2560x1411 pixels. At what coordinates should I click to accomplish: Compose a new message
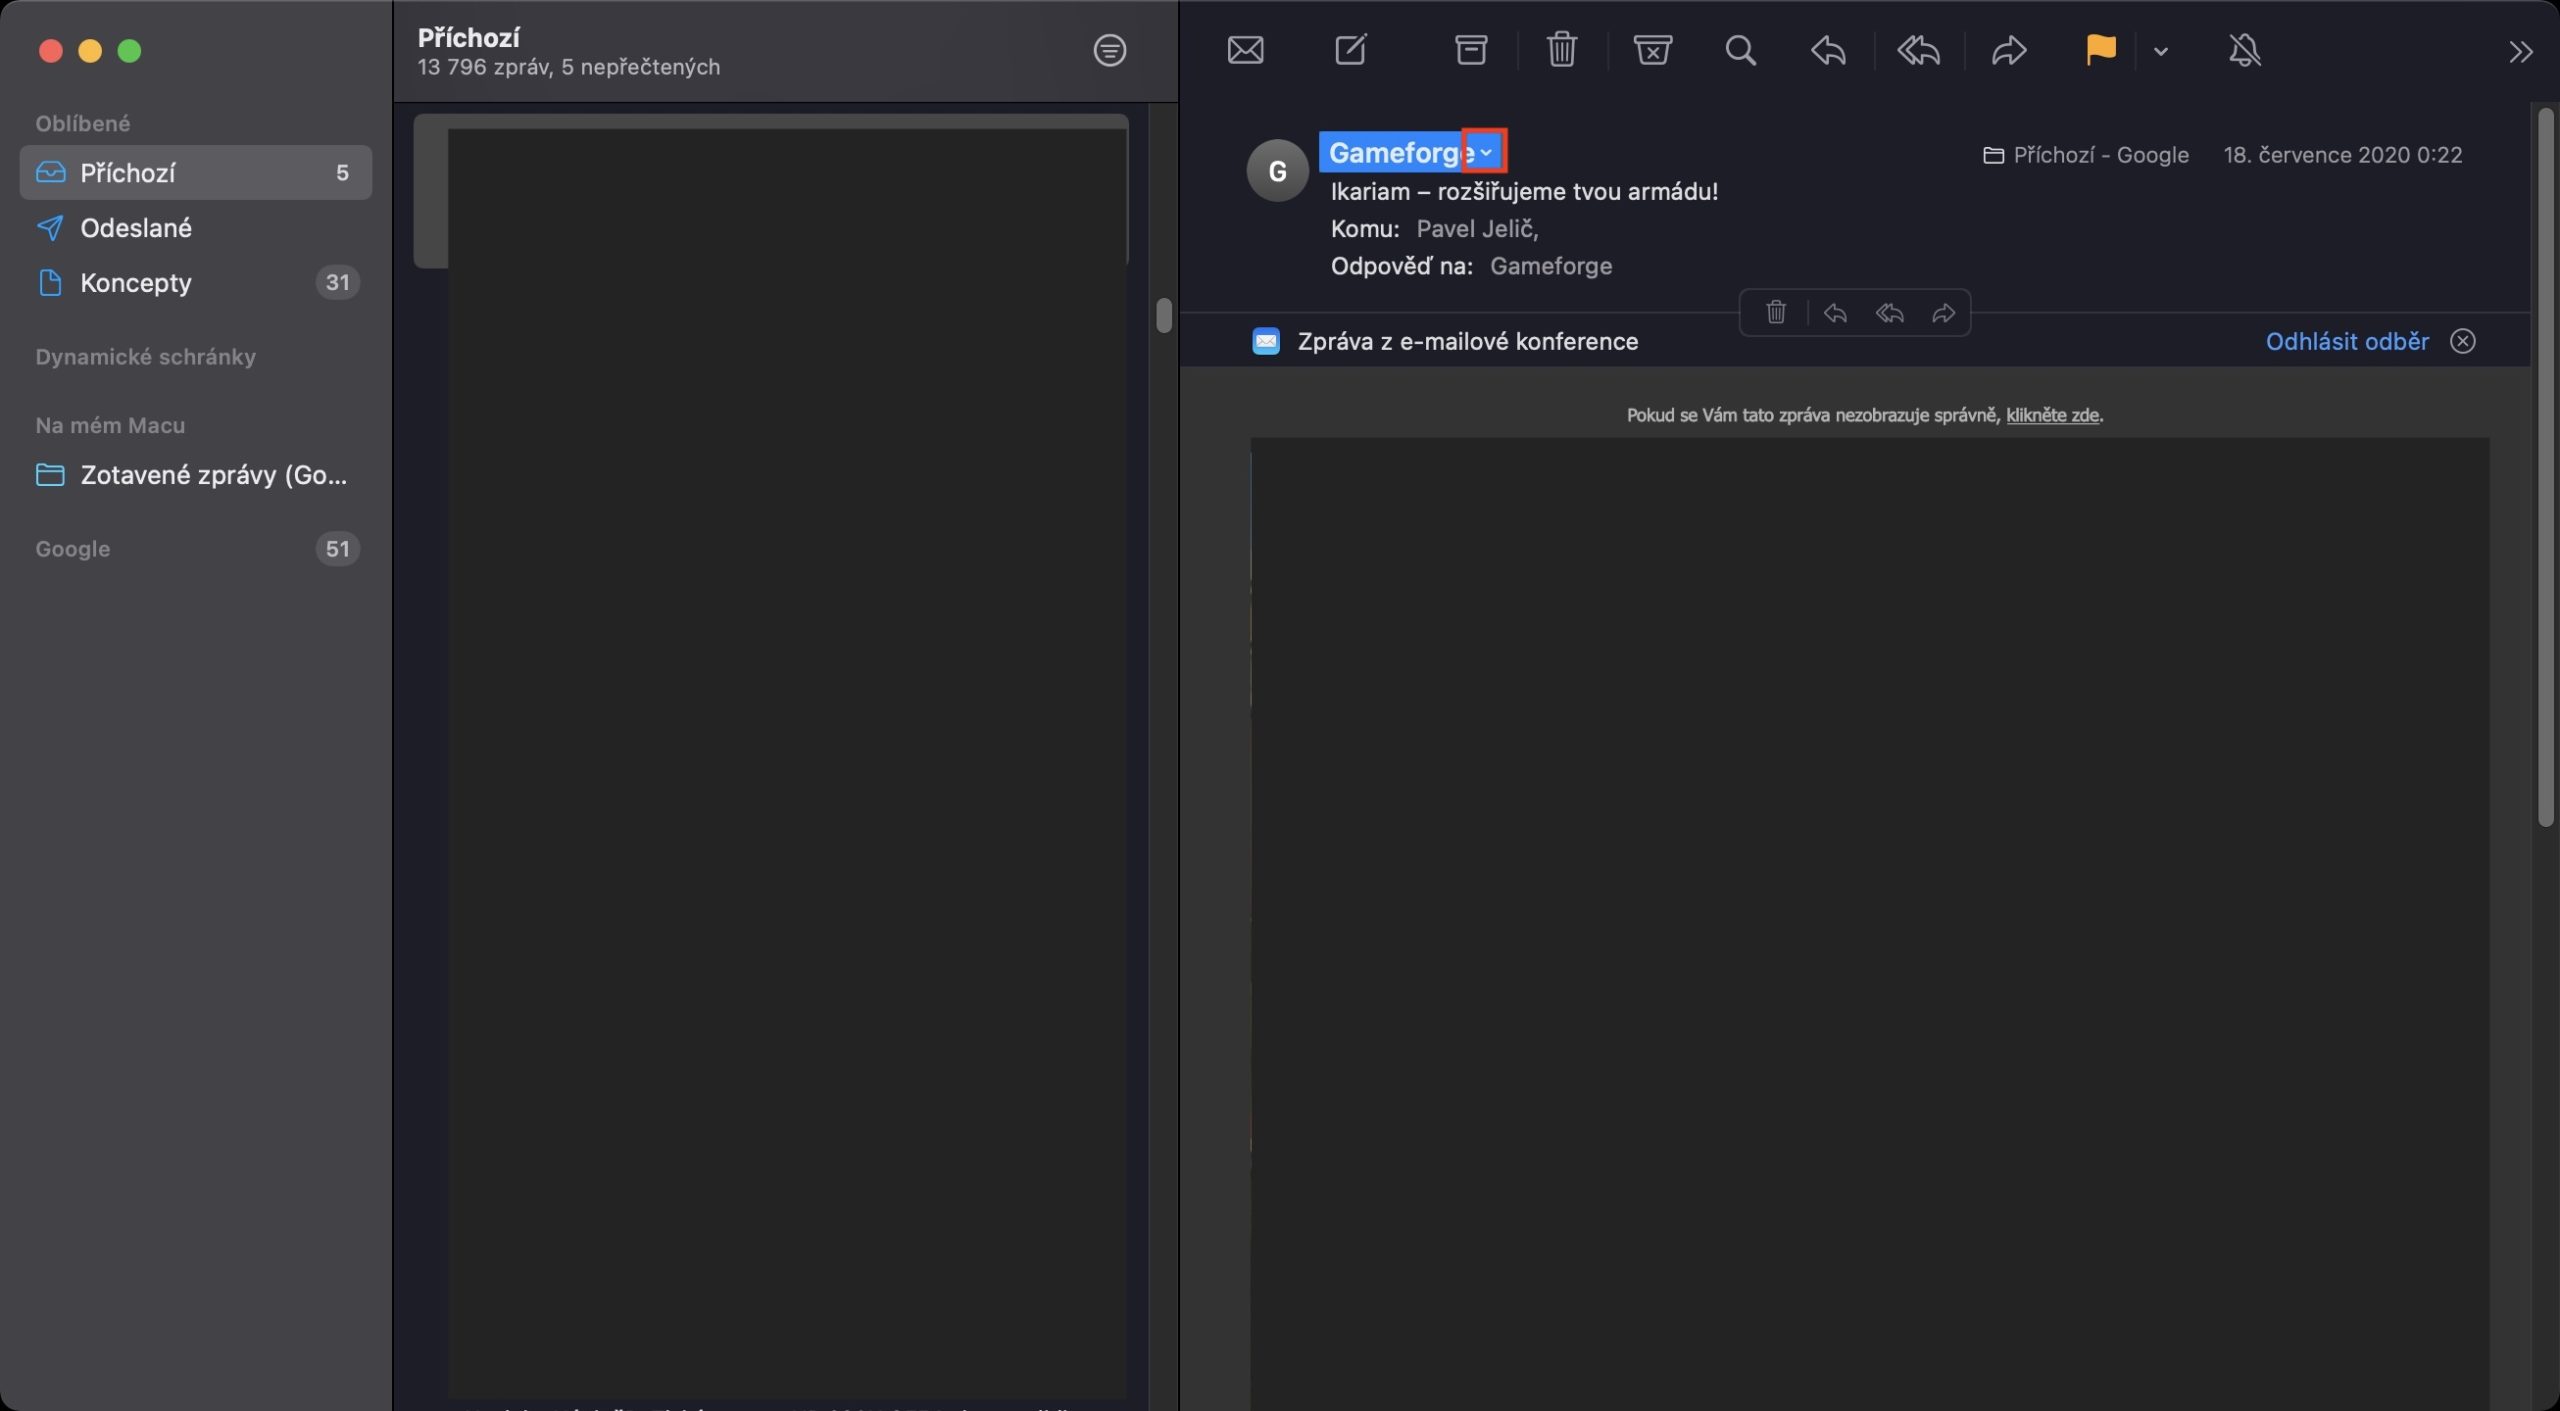[1350, 49]
